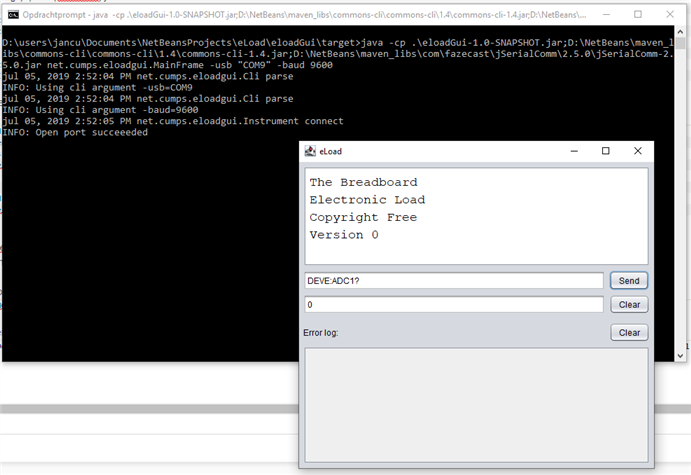Click the 'Version 0' text line

(344, 235)
